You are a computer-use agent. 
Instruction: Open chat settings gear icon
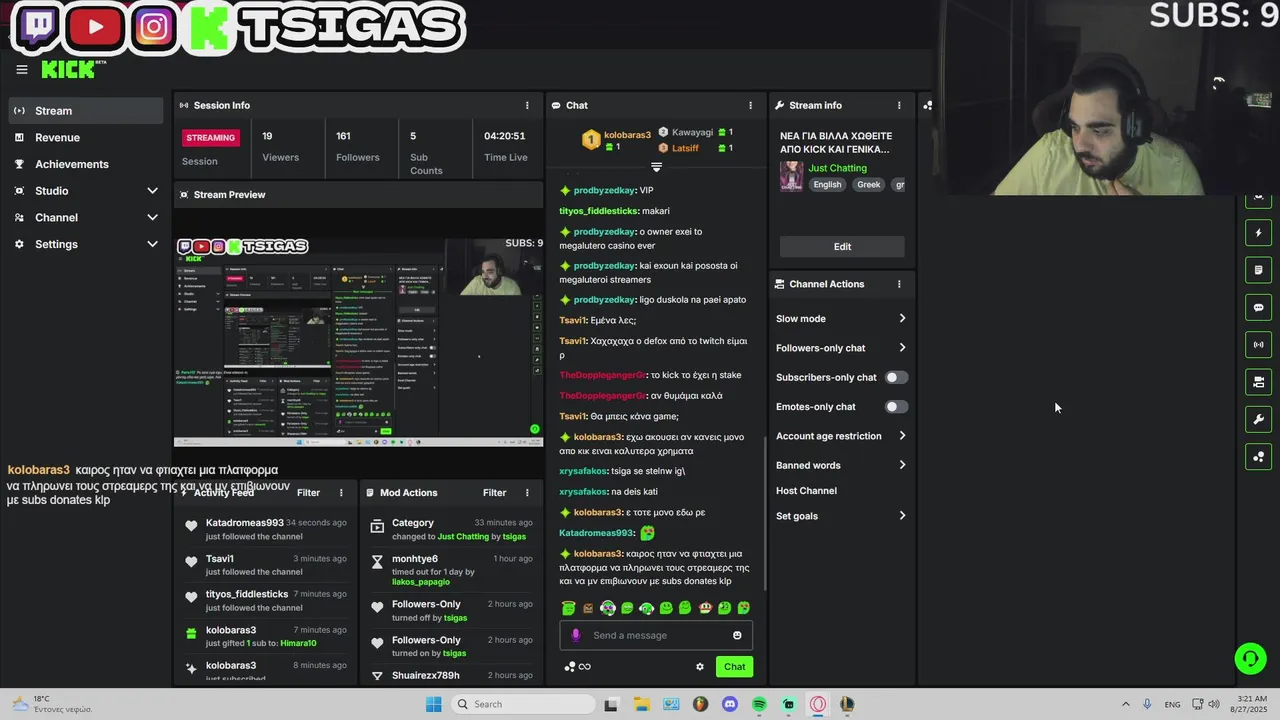click(700, 667)
